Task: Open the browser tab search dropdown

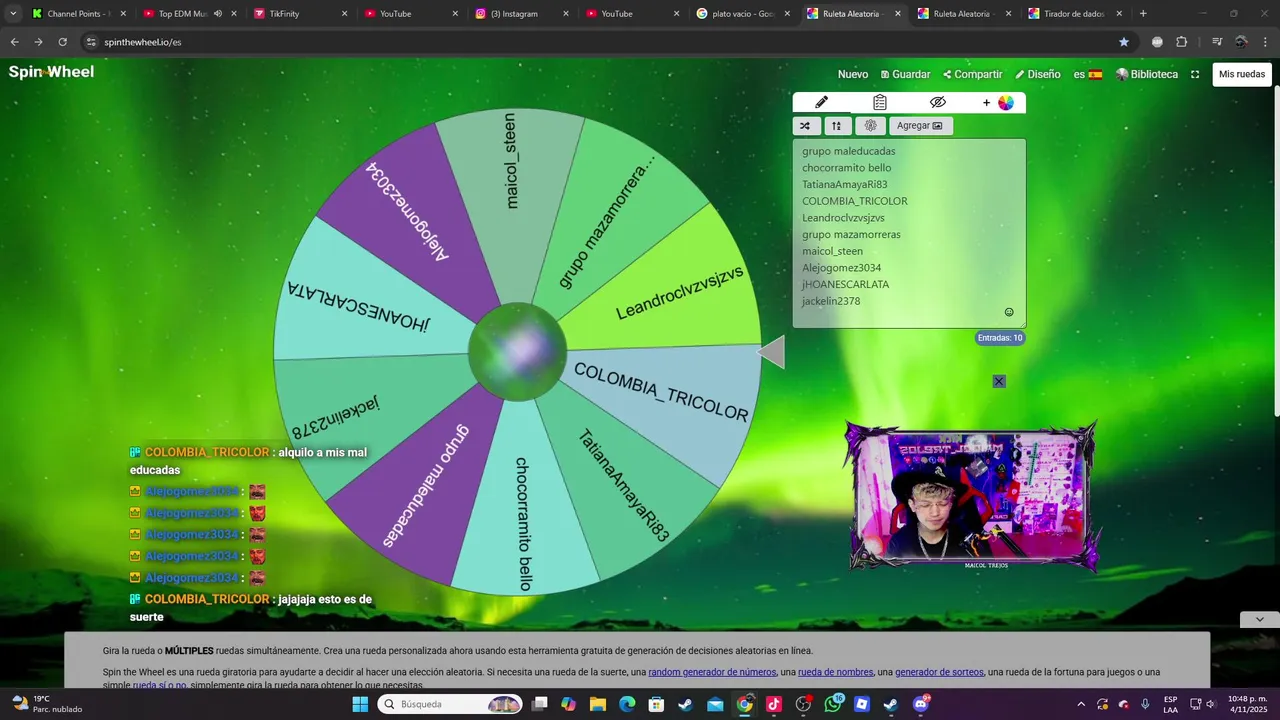Action: [x=13, y=14]
